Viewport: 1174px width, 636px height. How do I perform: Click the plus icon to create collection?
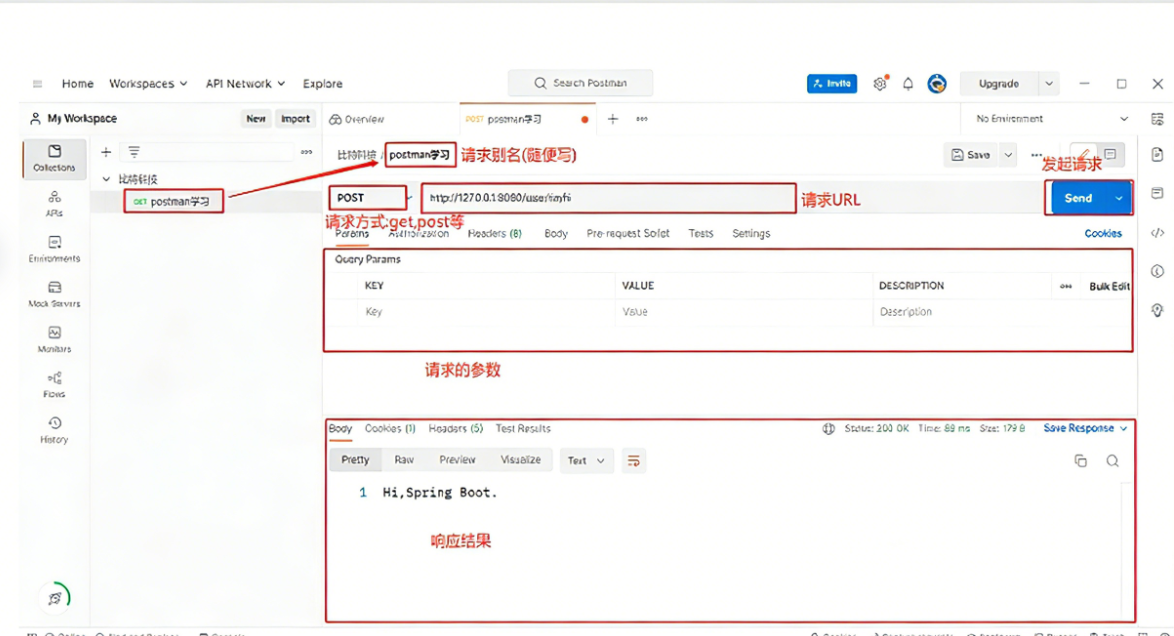tap(106, 152)
